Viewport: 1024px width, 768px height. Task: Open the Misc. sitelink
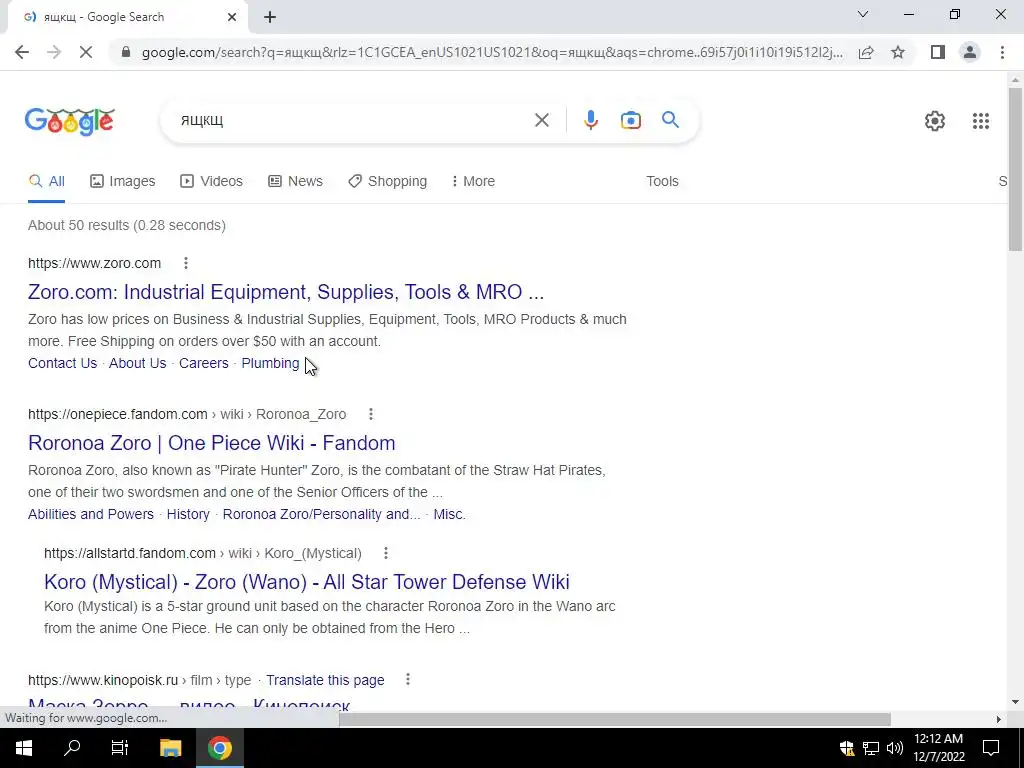pos(449,514)
